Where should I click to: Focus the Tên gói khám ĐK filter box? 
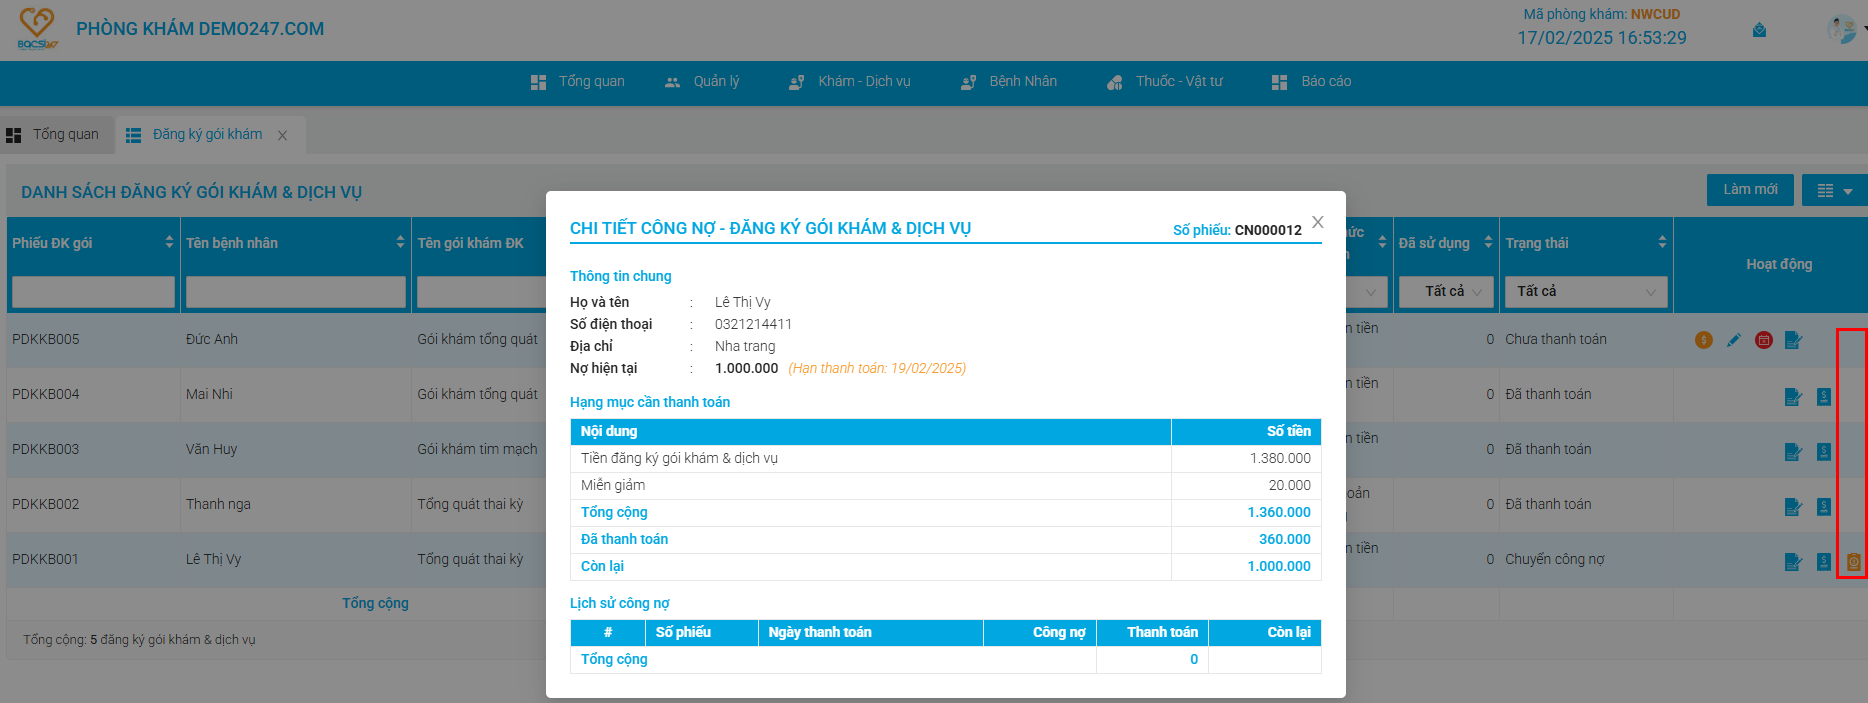coord(481,292)
